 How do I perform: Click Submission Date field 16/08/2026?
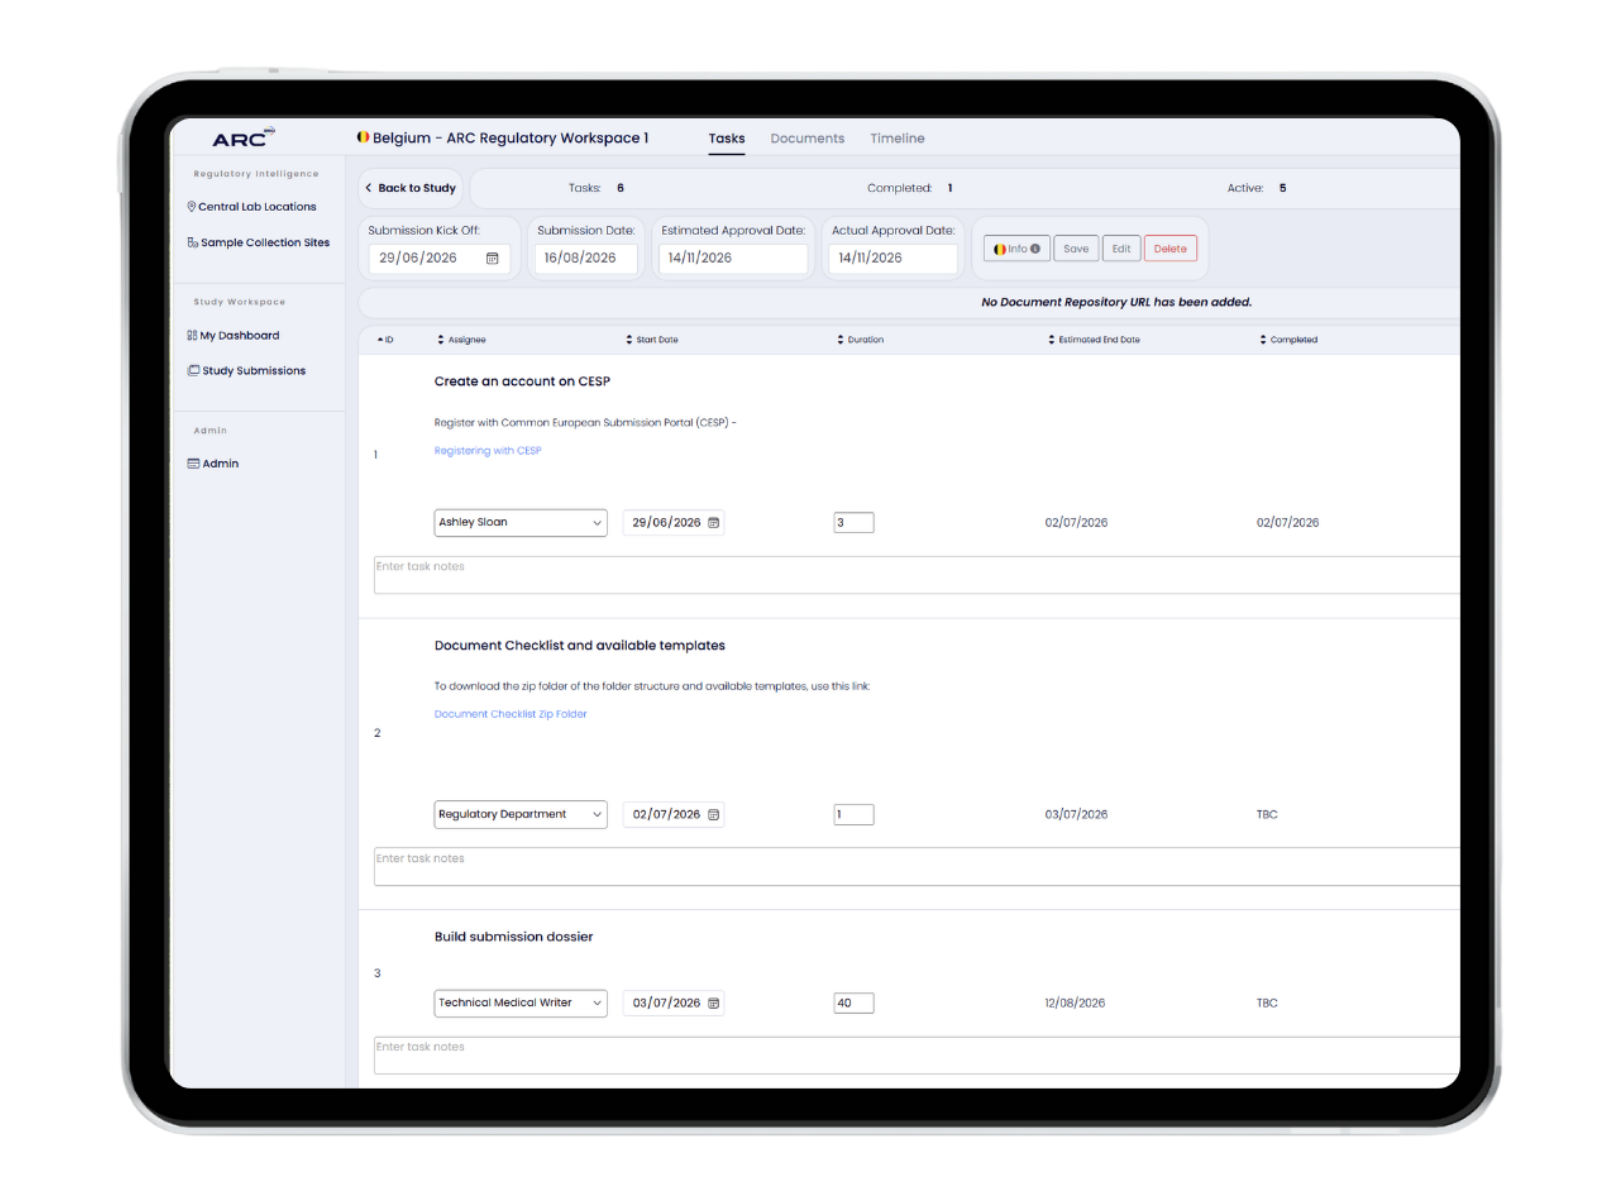tap(586, 258)
